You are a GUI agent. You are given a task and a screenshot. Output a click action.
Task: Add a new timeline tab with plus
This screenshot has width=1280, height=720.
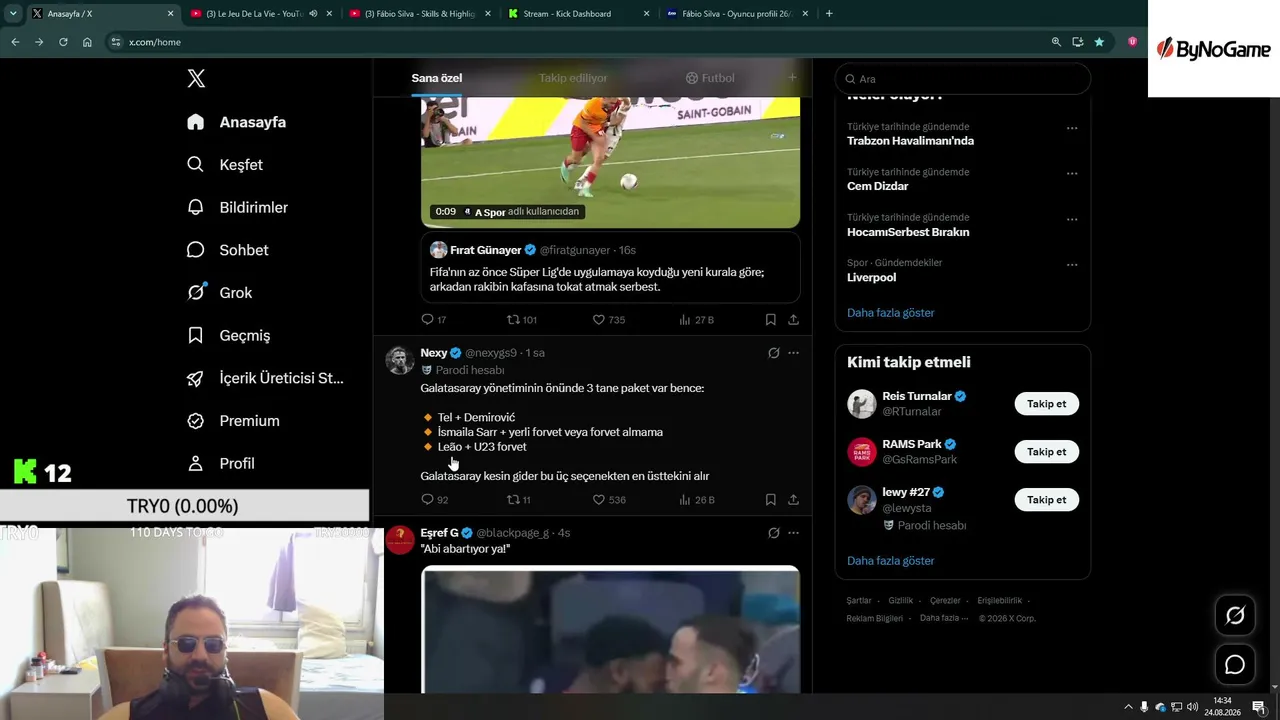coord(792,78)
